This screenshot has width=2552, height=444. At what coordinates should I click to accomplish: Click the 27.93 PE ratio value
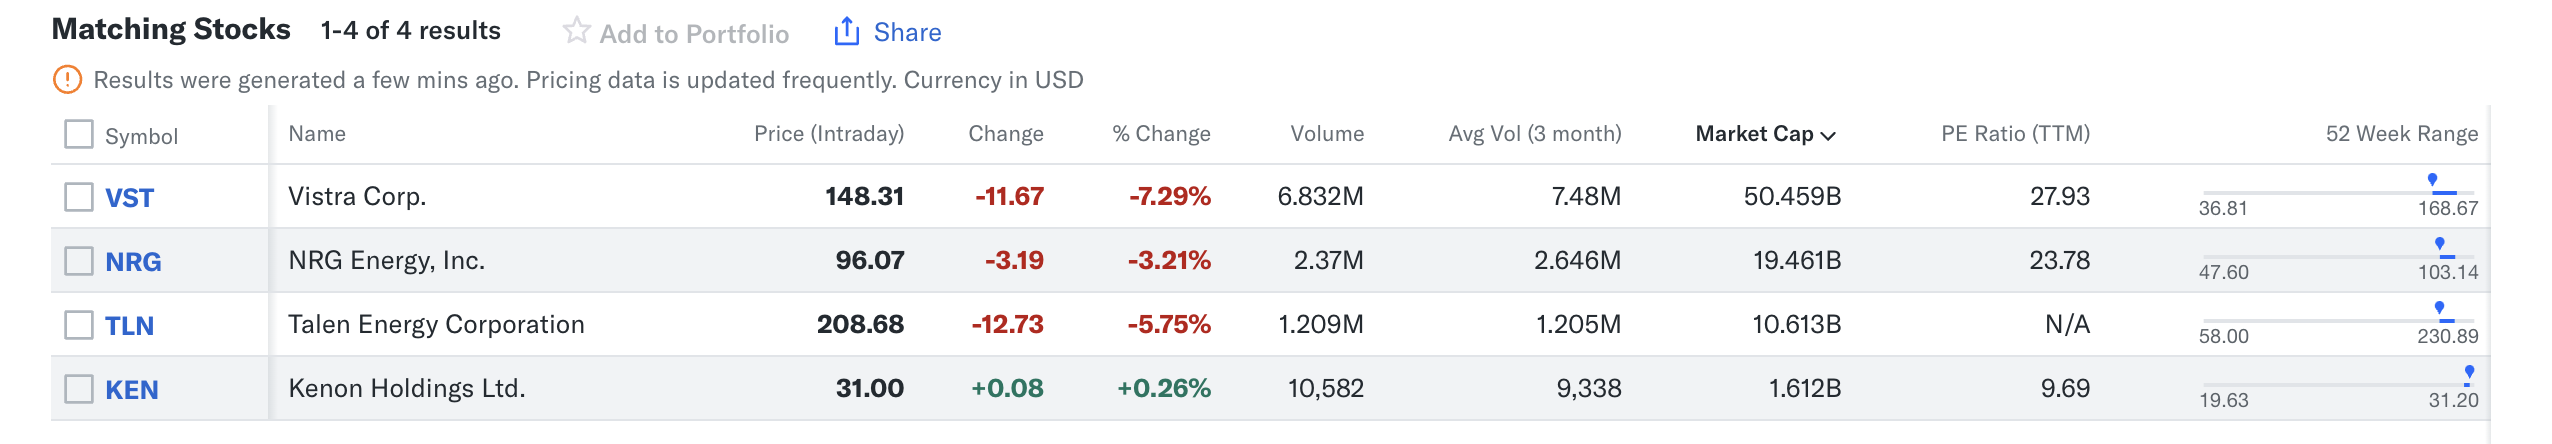coord(2060,196)
